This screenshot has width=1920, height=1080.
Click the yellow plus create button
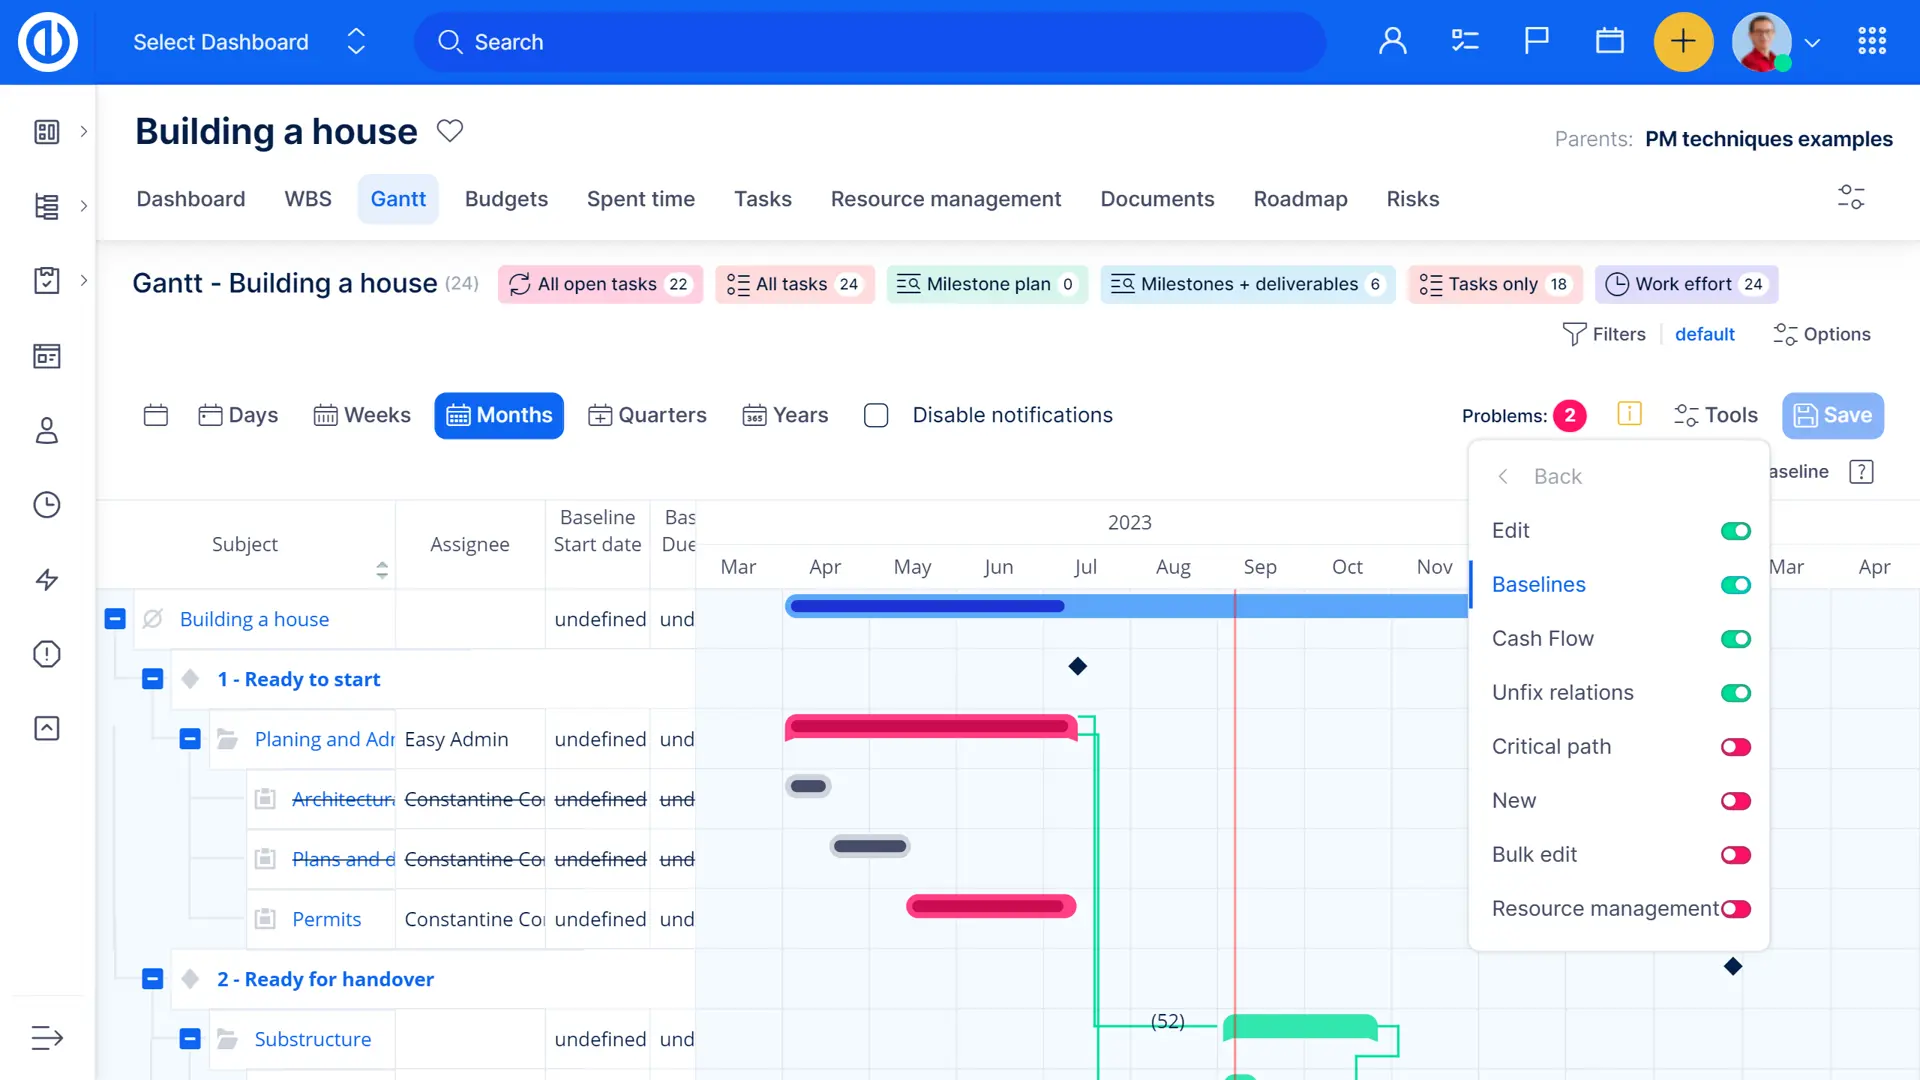point(1683,41)
